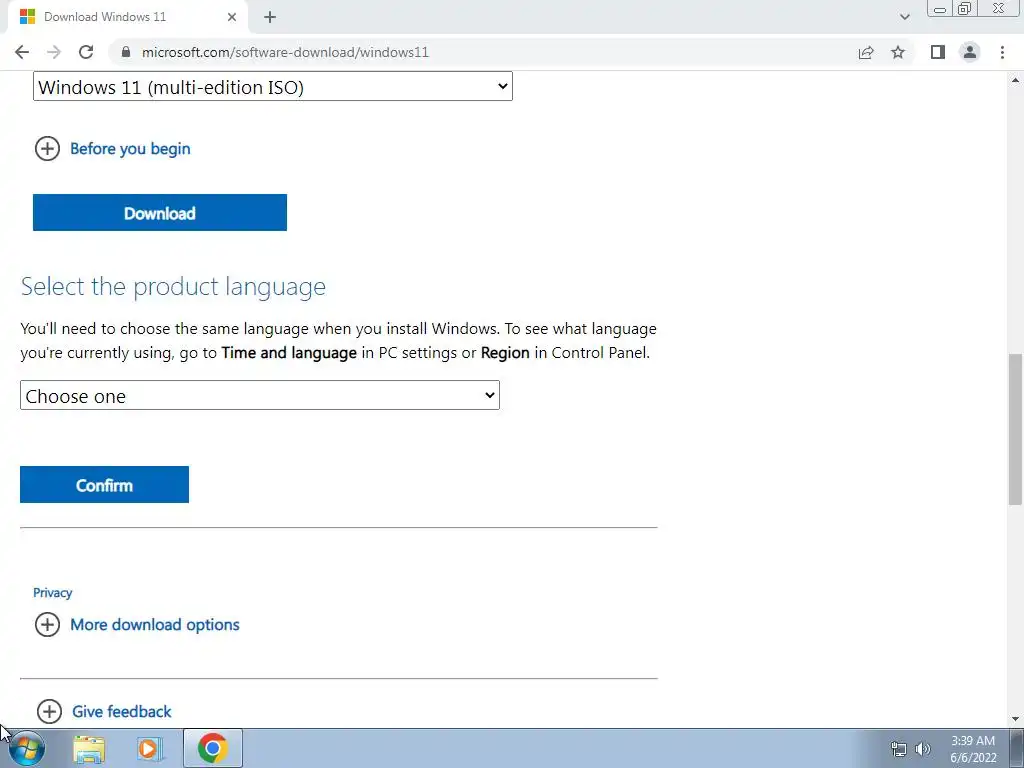Image resolution: width=1024 pixels, height=768 pixels.
Task: Share this page icon in address bar
Action: click(866, 52)
